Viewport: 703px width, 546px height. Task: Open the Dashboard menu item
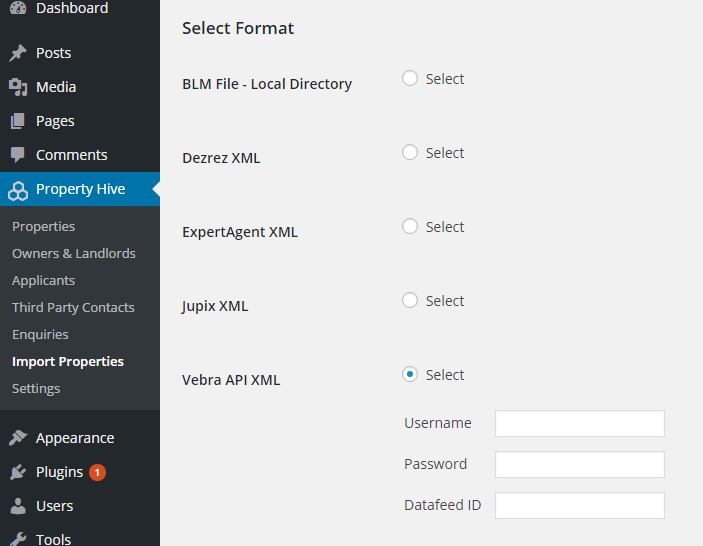tap(80, 8)
